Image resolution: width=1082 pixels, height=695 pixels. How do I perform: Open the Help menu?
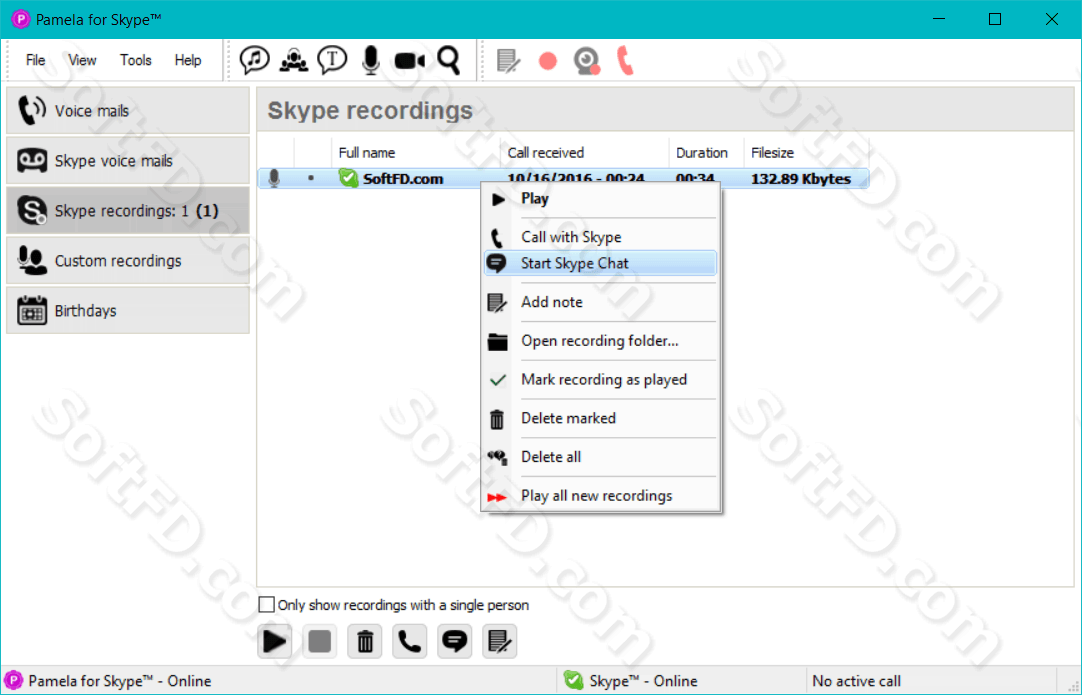pyautogui.click(x=188, y=60)
